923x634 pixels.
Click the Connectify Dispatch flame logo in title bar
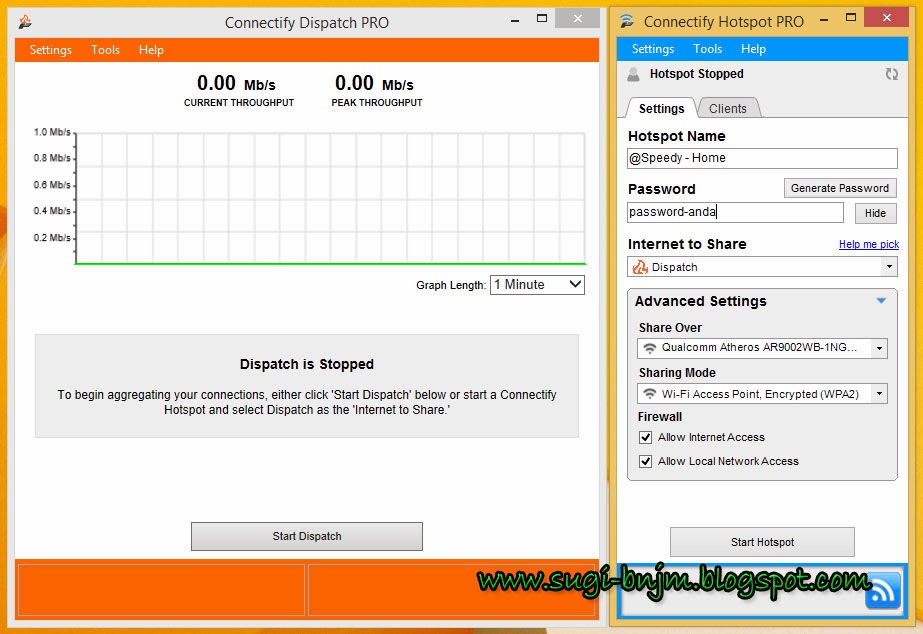point(25,22)
